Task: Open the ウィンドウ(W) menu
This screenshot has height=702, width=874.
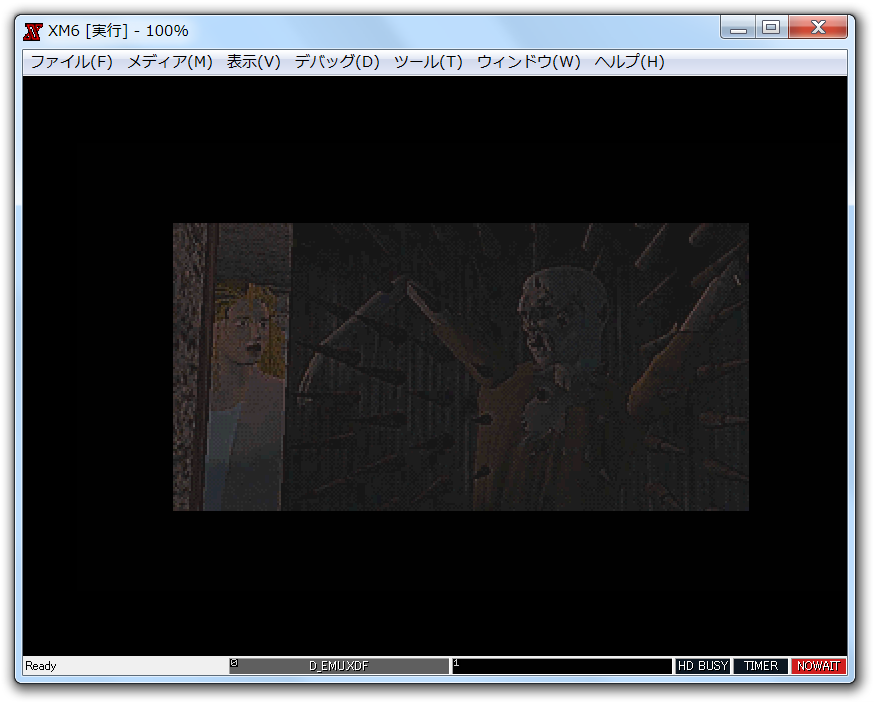Action: 528,61
